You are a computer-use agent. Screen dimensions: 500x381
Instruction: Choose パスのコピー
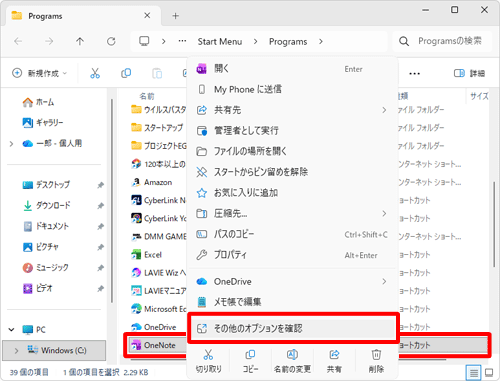point(293,234)
